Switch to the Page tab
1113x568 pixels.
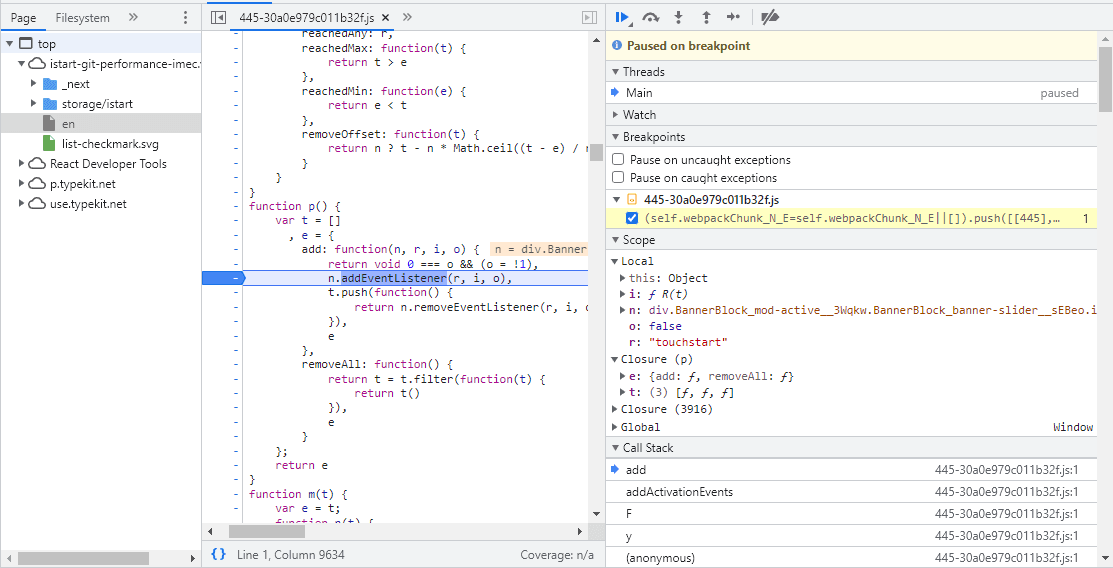(x=23, y=18)
